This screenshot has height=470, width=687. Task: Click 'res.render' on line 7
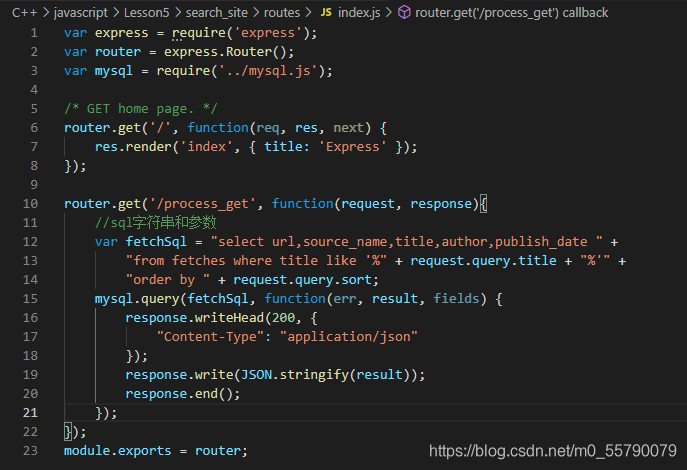pyautogui.click(x=133, y=147)
